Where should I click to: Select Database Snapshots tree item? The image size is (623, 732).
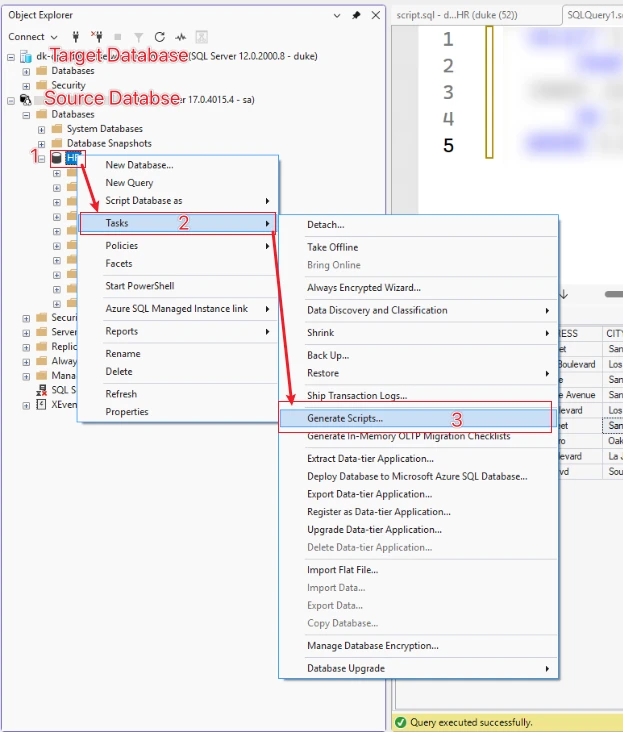pos(109,143)
